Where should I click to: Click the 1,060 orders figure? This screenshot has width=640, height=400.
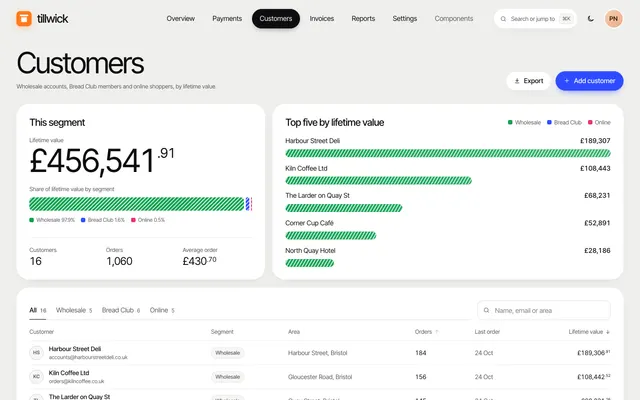click(x=119, y=261)
